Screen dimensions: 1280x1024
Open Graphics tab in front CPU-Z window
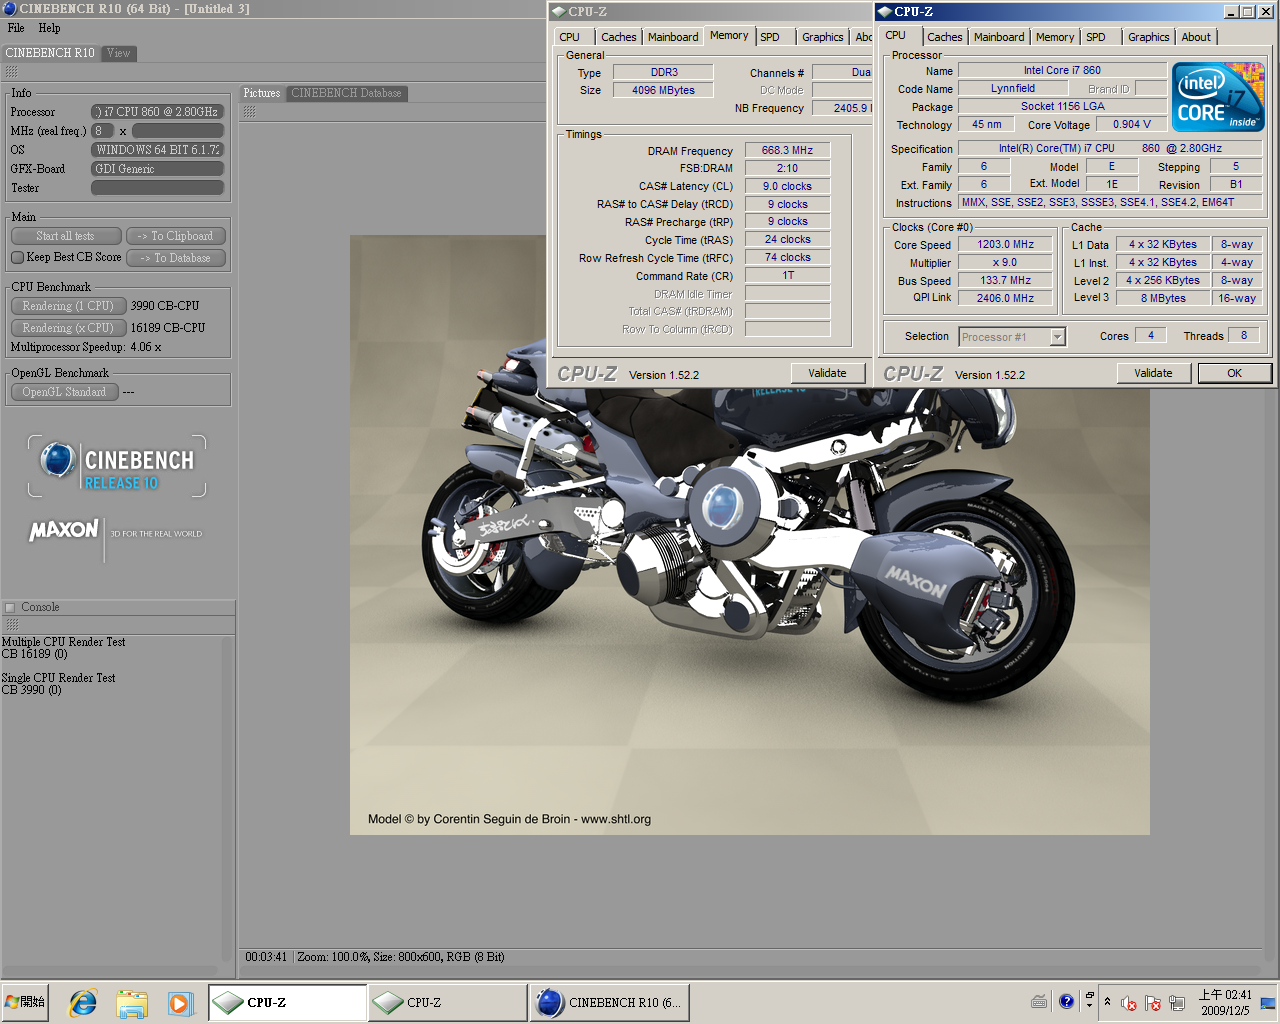tap(1148, 37)
